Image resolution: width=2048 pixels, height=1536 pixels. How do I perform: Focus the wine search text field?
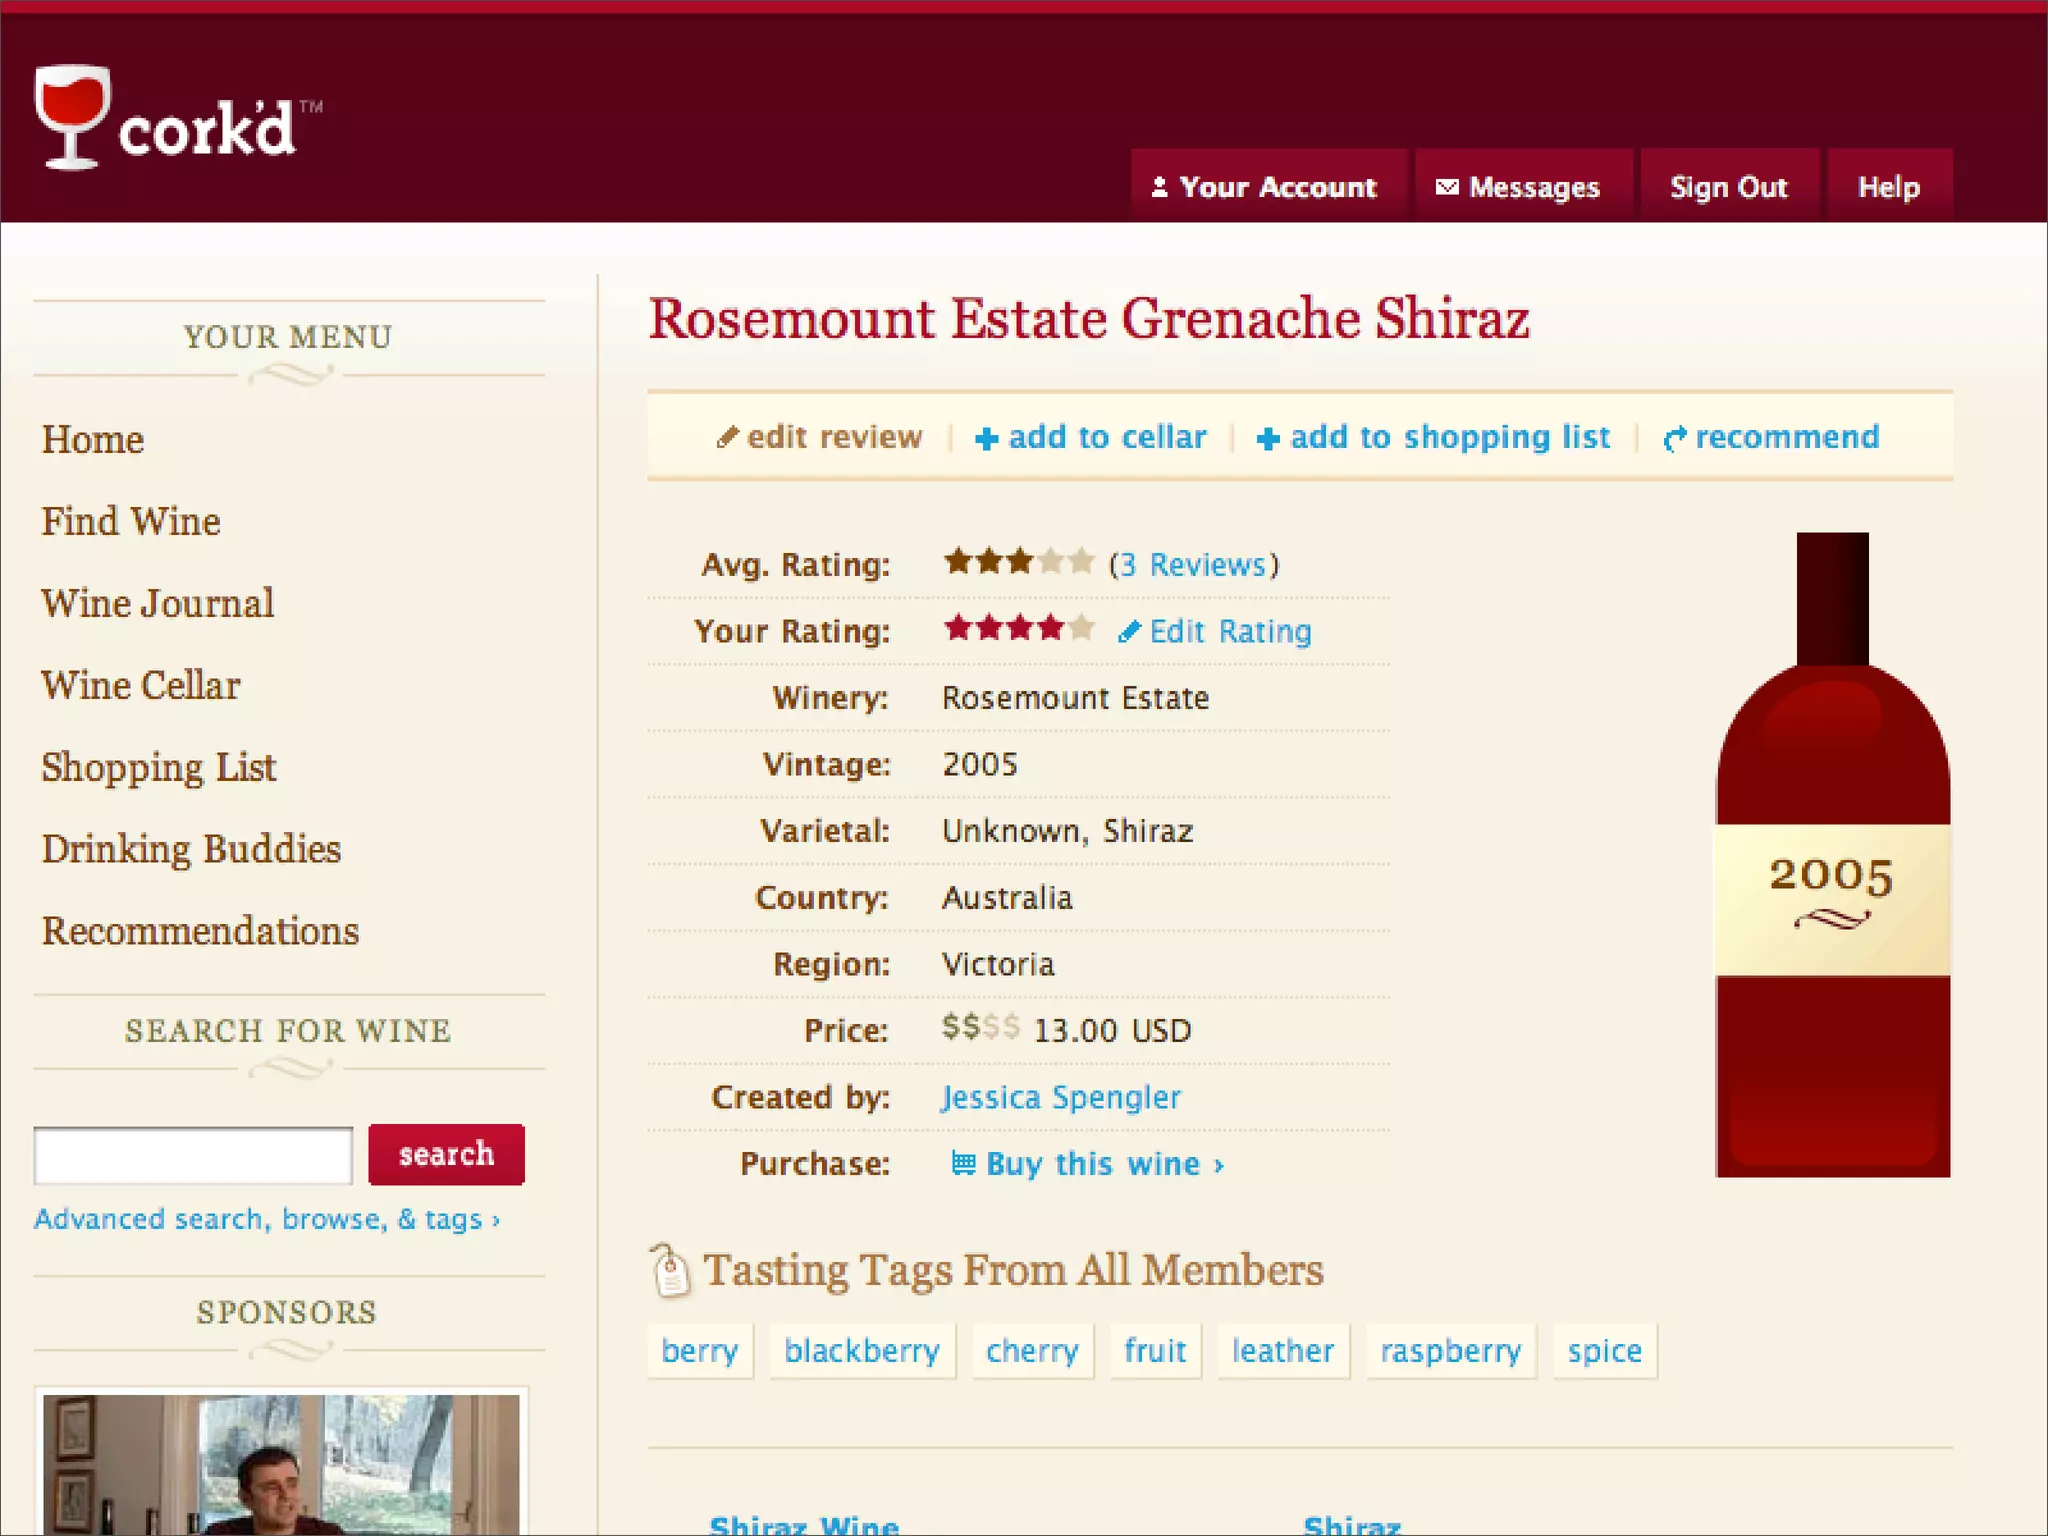coord(193,1156)
